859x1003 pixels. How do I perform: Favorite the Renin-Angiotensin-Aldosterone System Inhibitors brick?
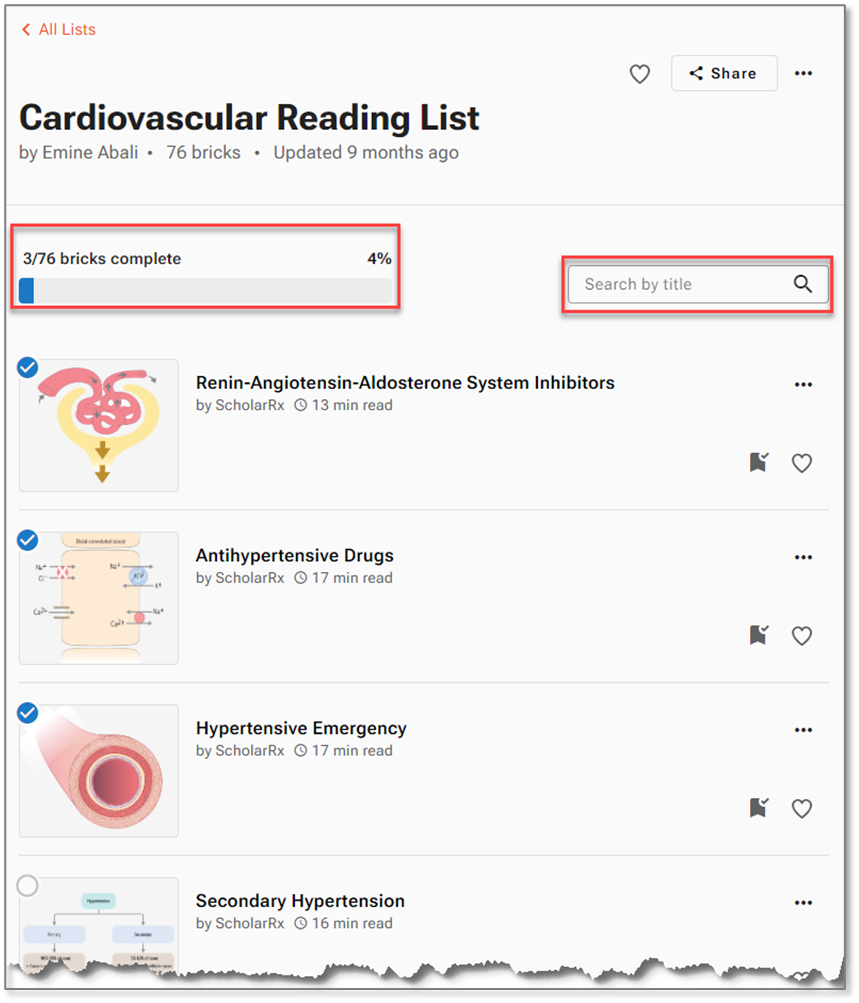pos(802,463)
